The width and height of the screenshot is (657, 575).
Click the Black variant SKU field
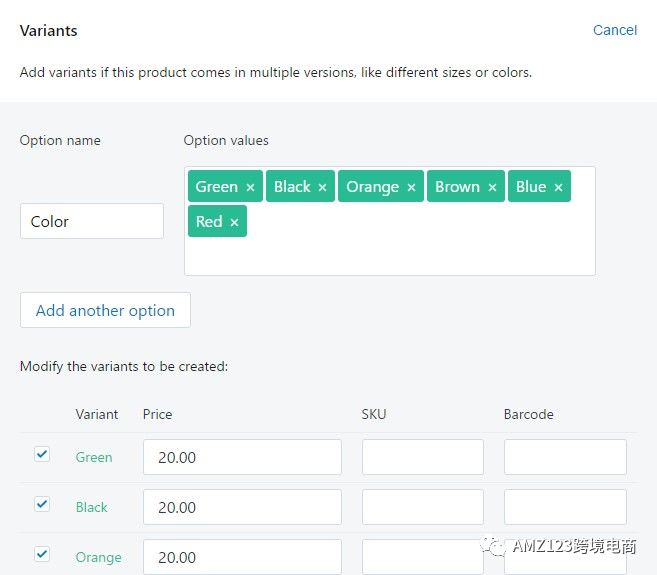coord(423,507)
